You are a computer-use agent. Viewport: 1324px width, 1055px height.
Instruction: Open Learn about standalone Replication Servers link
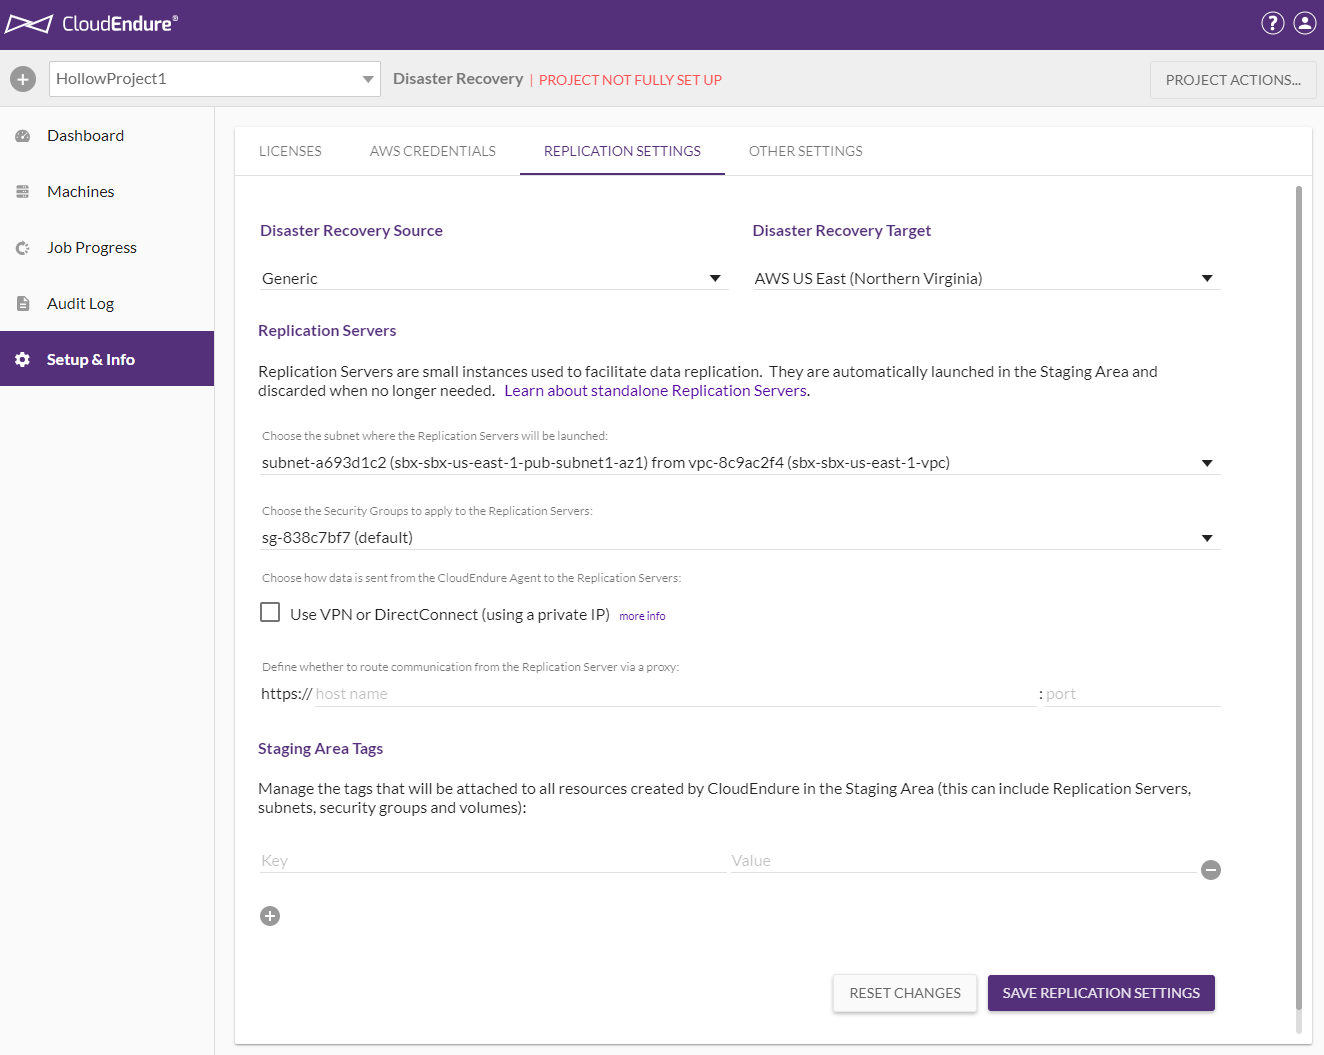tap(655, 391)
